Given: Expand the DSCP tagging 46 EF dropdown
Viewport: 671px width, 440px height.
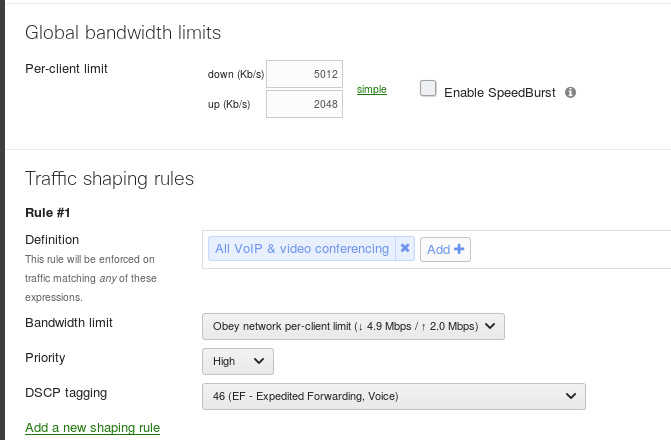Looking at the screenshot, I should click(393, 396).
